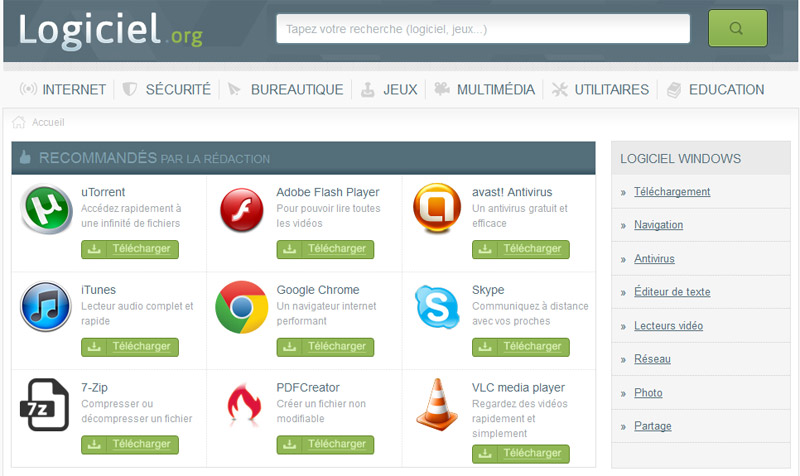The width and height of the screenshot is (800, 476).
Task: Click the Accueil breadcrumb link
Action: click(48, 122)
